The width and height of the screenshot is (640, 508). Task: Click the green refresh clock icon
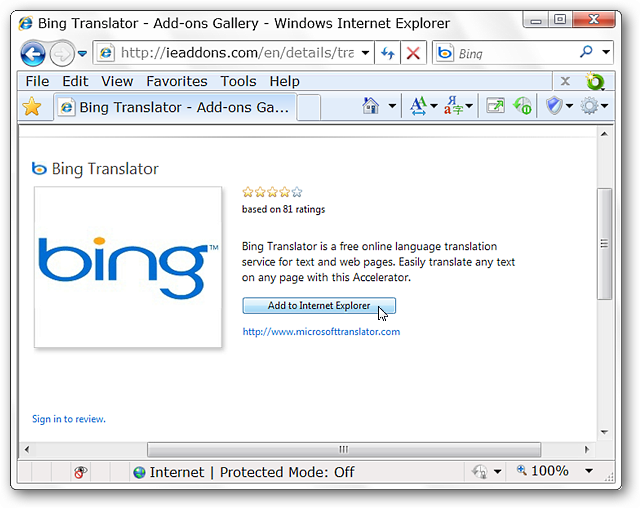click(x=522, y=106)
